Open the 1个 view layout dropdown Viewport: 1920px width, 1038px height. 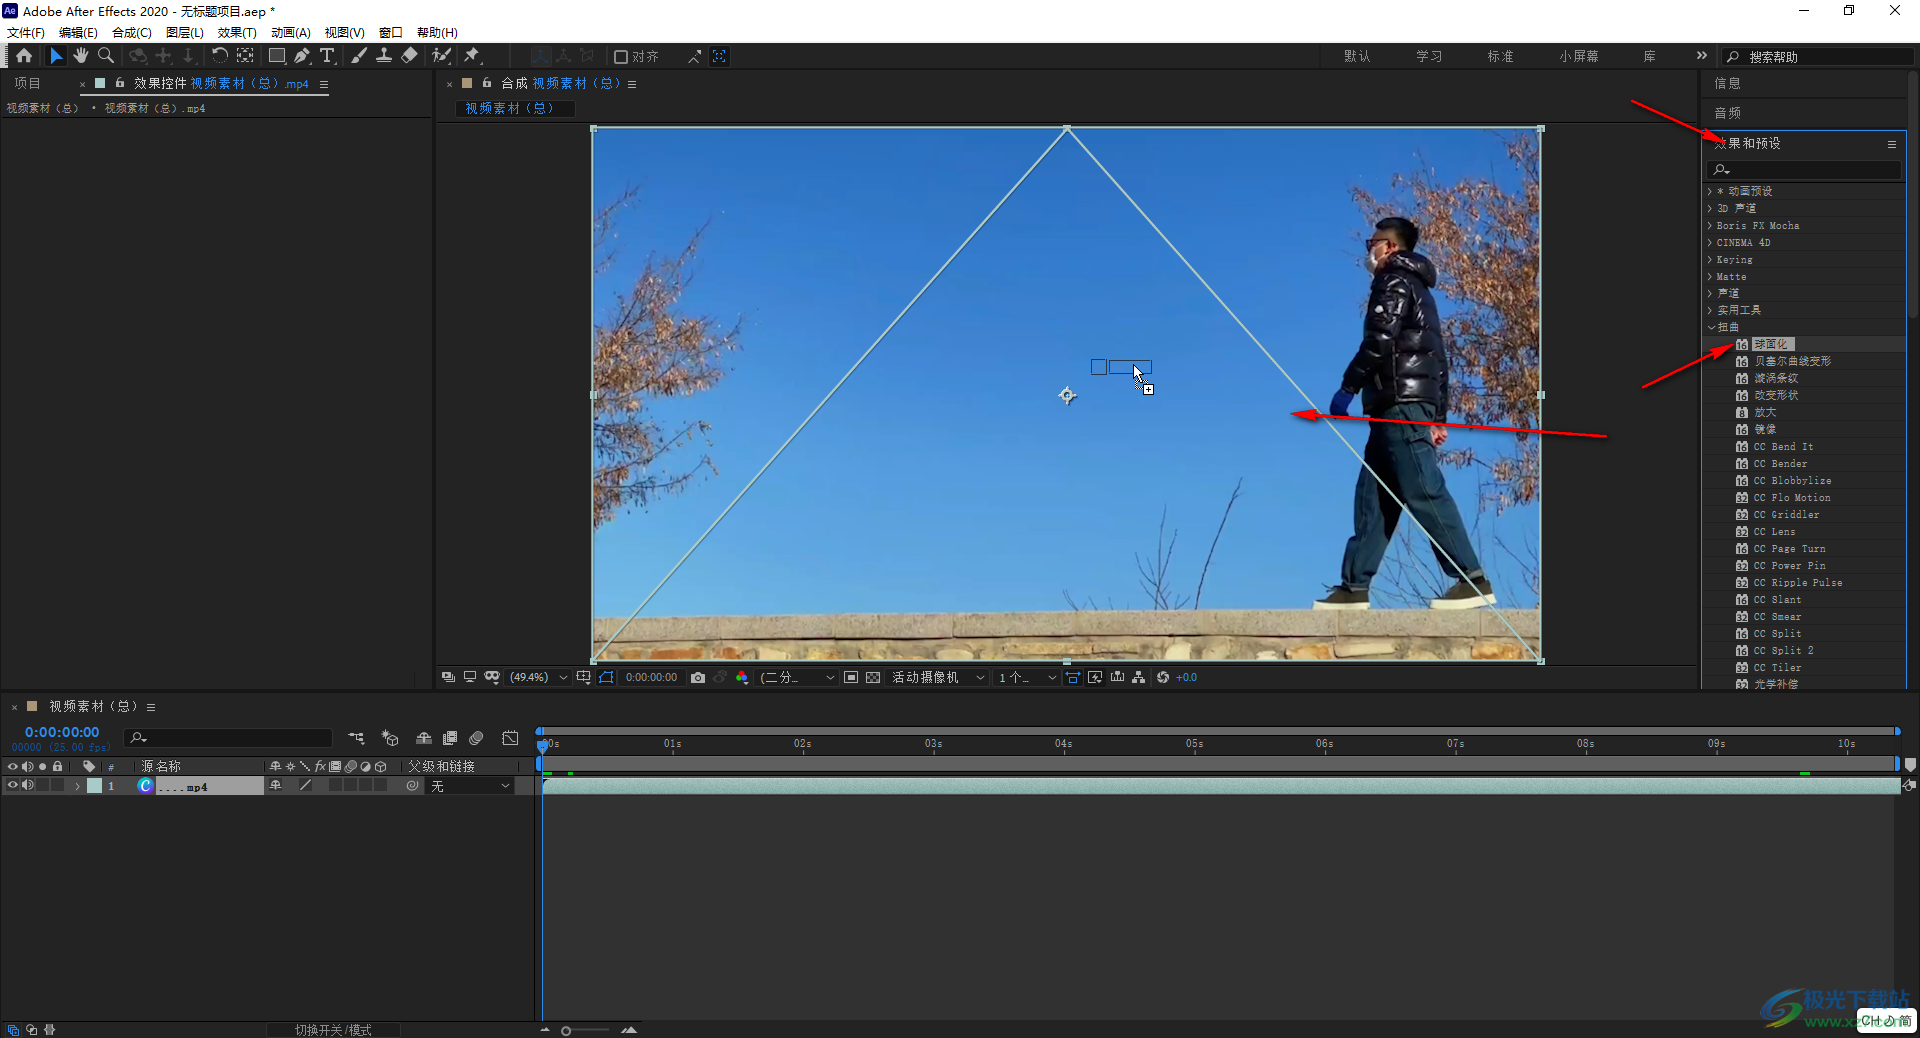coord(1027,677)
